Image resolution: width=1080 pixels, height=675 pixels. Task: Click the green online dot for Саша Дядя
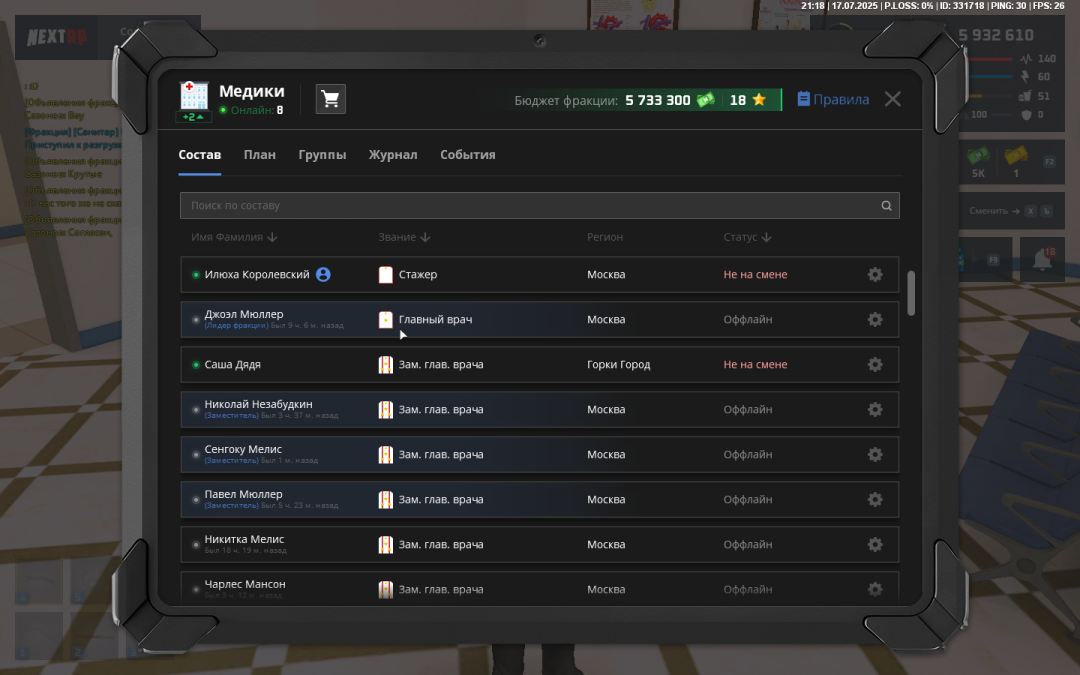196,364
